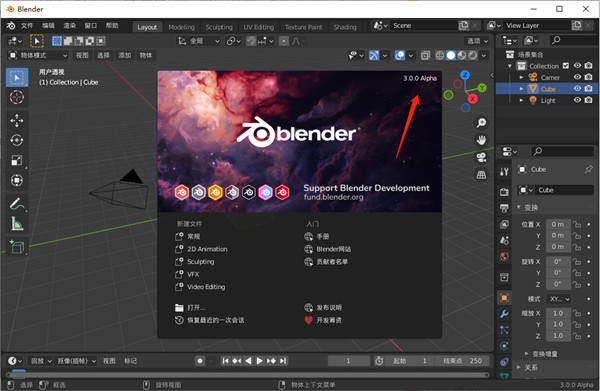Pin the Cube properties panel

589,169
